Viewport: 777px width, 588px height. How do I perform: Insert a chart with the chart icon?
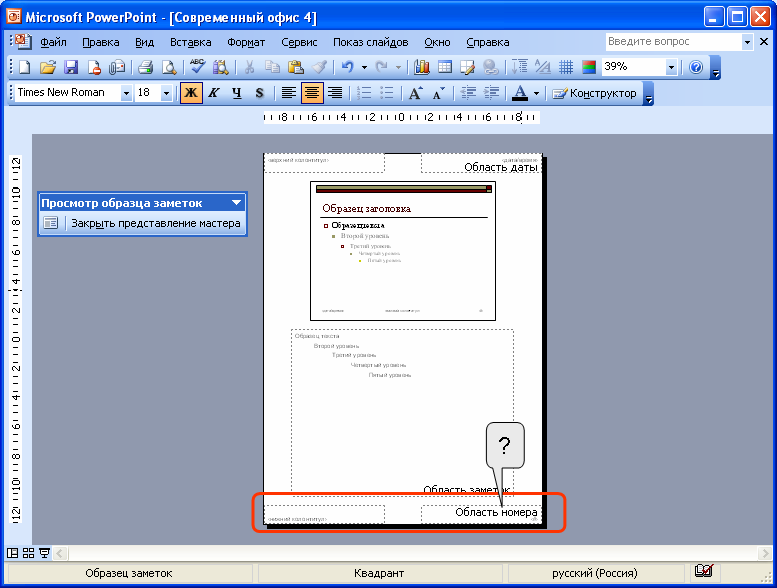(422, 67)
